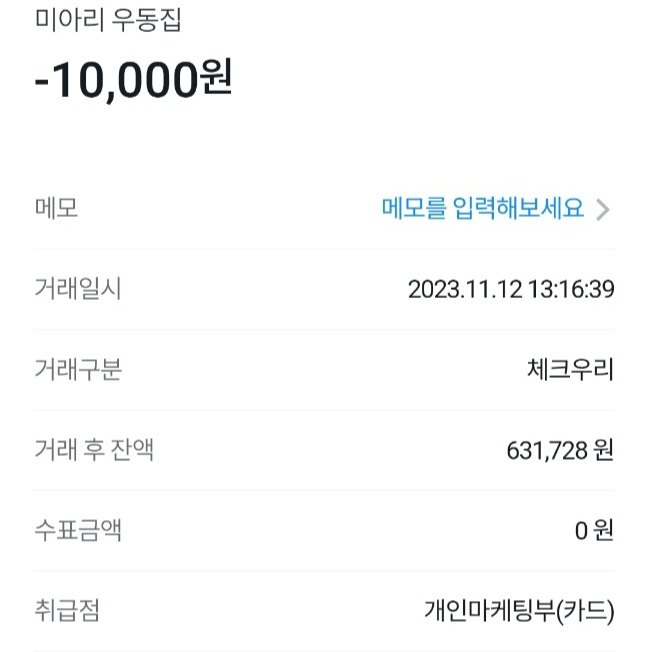Select the 거래일시 label
The height and width of the screenshot is (652, 648).
point(78,290)
